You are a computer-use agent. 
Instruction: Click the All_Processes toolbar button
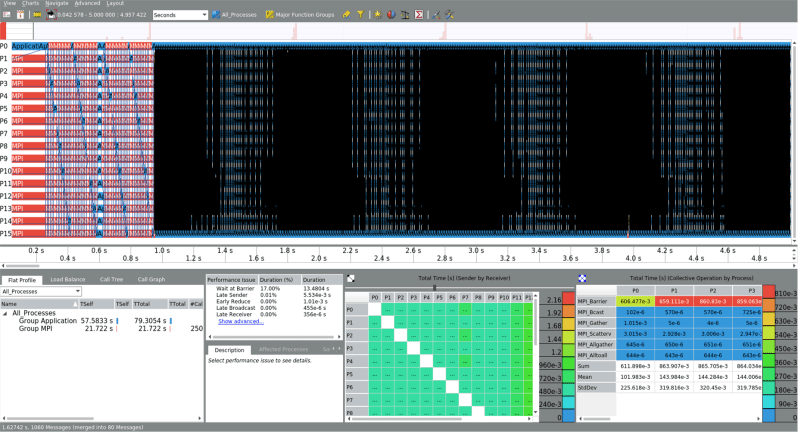pos(235,15)
